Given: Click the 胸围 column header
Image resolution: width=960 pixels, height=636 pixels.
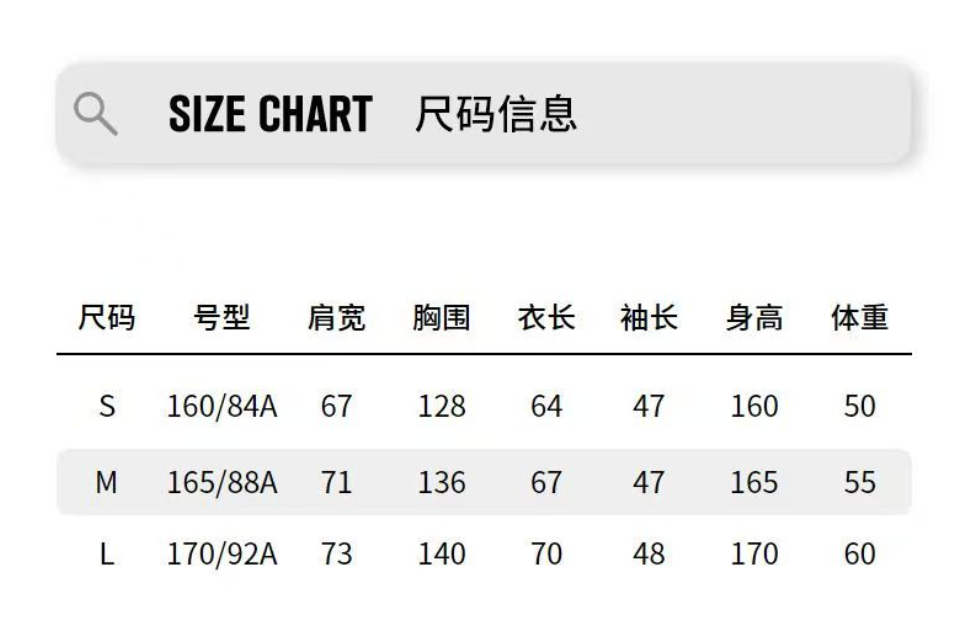Looking at the screenshot, I should [441, 319].
